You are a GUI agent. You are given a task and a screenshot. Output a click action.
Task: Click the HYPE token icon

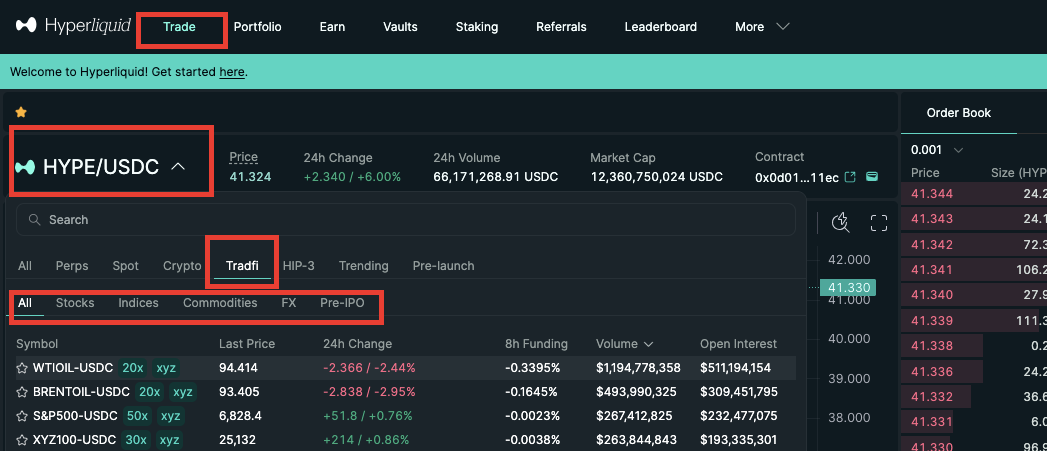(25, 167)
